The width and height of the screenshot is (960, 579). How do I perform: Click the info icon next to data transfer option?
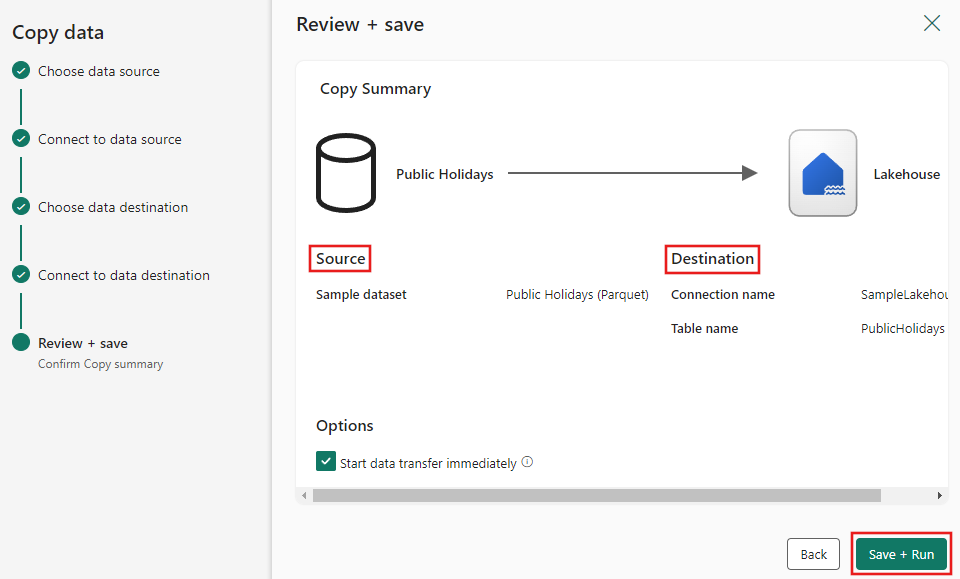527,462
